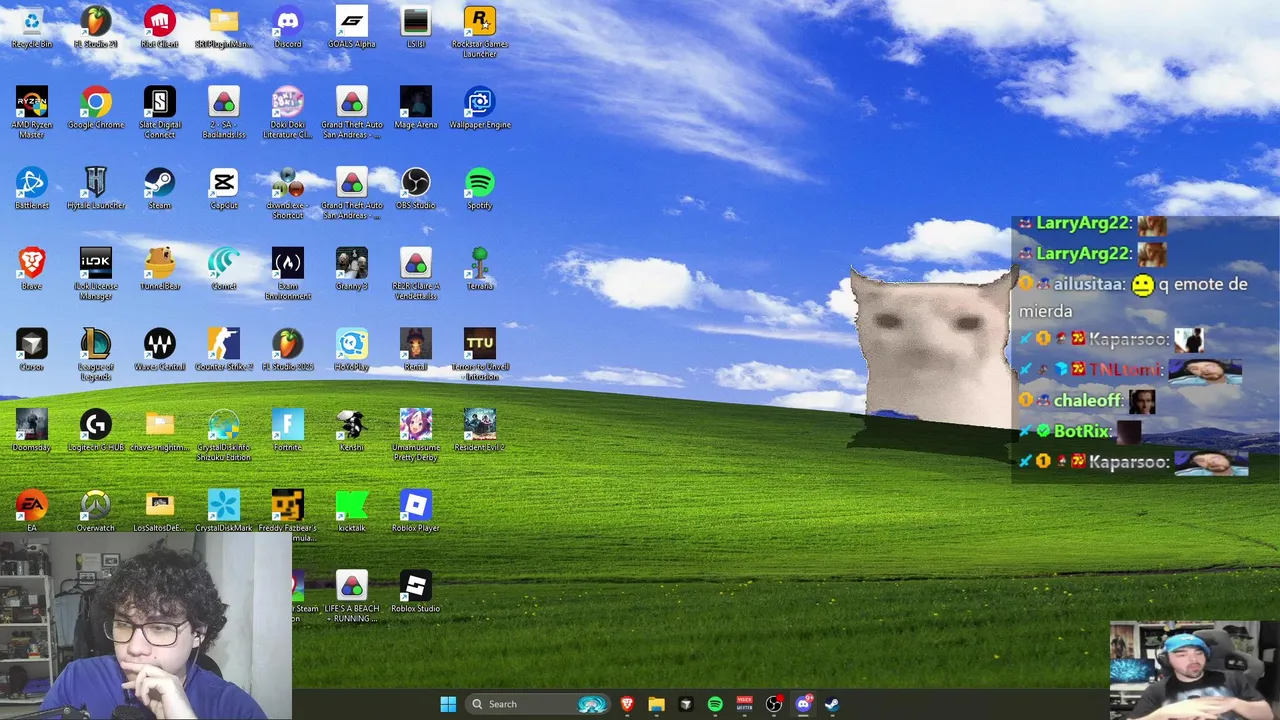Launch Resident Evil 2 shortcut
The width and height of the screenshot is (1280, 720).
[480, 431]
